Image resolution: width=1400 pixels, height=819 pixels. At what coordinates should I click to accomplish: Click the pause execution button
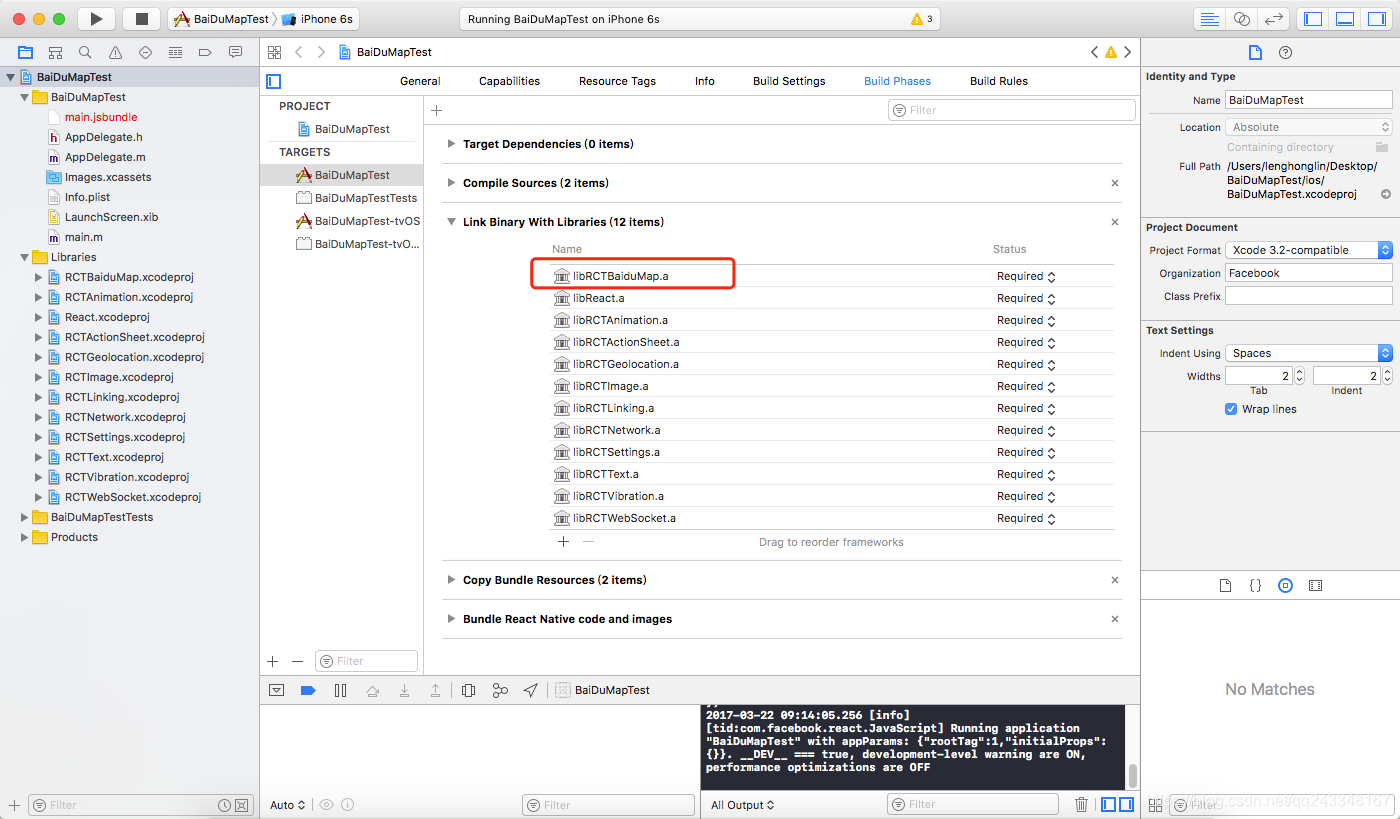[340, 690]
